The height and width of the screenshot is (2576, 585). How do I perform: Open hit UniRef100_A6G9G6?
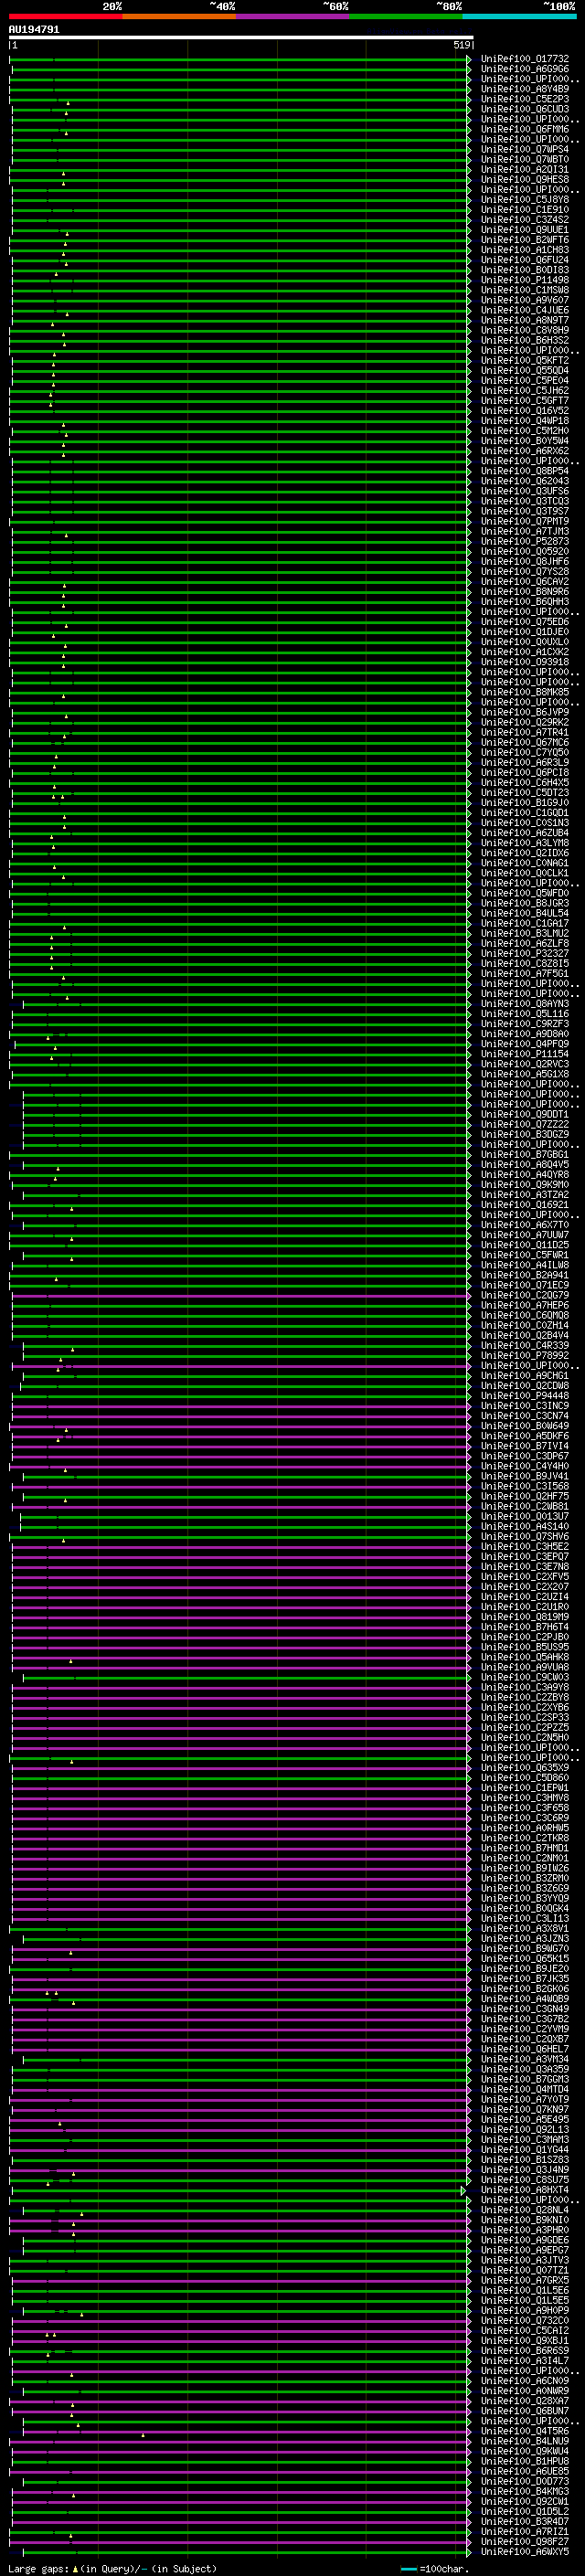tap(524, 69)
